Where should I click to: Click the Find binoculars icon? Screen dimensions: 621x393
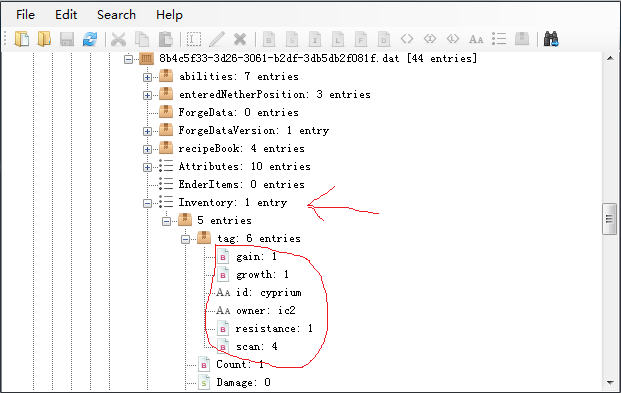[551, 39]
